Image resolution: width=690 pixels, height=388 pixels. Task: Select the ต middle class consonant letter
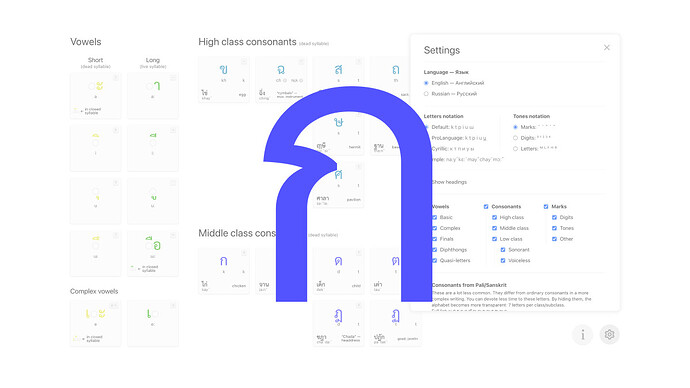pos(395,261)
